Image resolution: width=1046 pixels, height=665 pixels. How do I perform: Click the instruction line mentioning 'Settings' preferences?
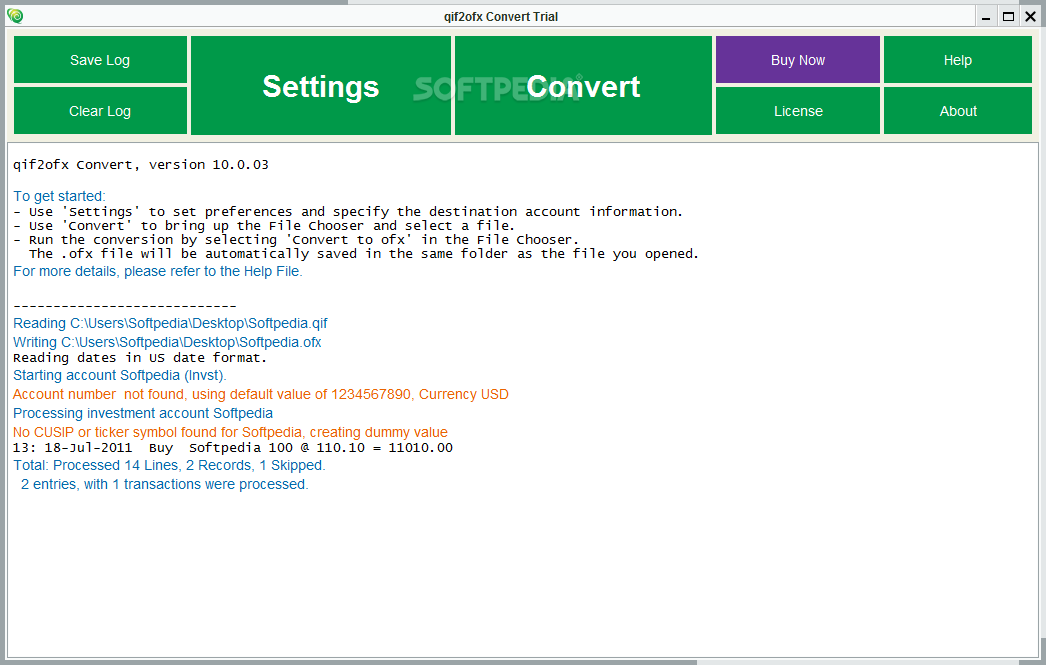click(x=348, y=212)
